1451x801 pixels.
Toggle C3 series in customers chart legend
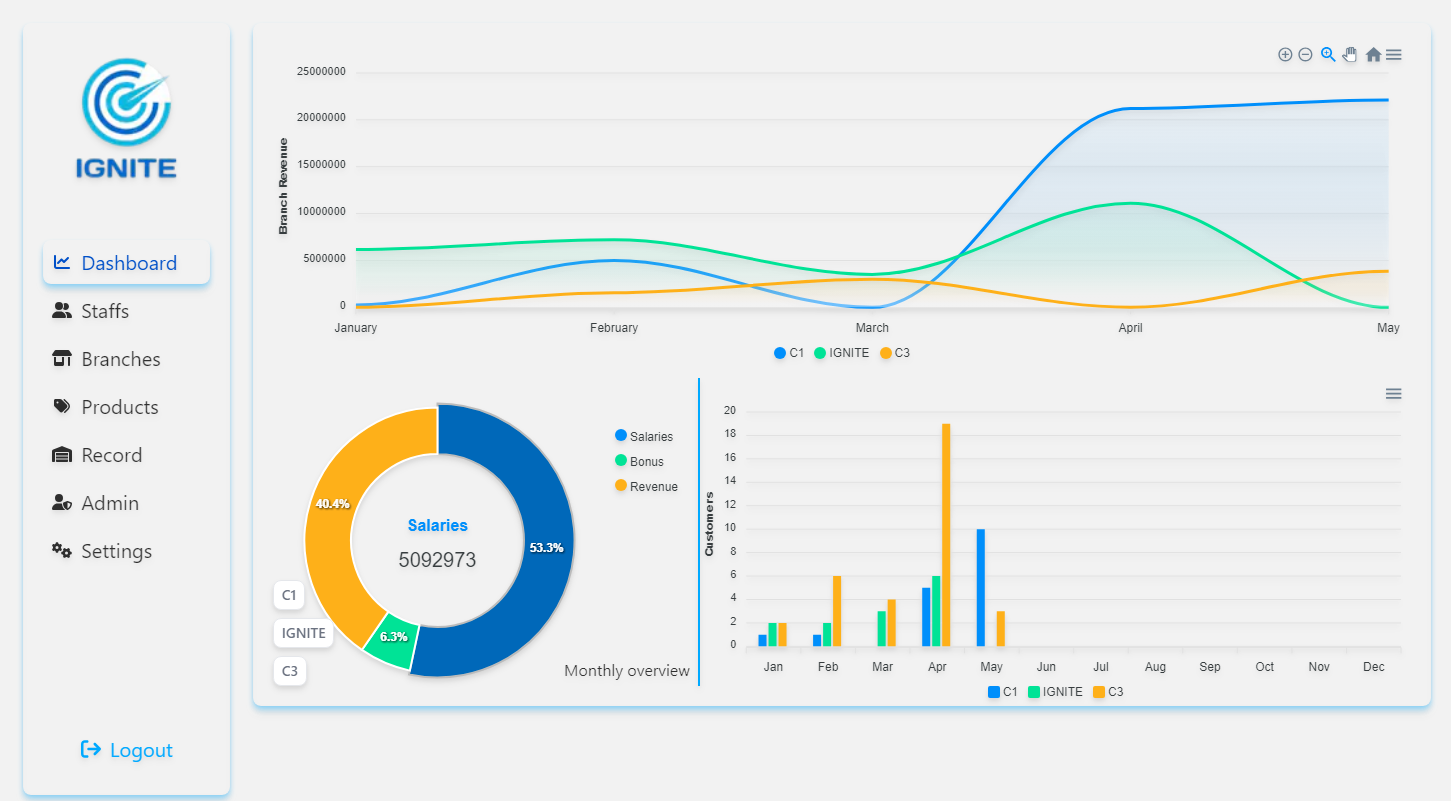point(1109,691)
